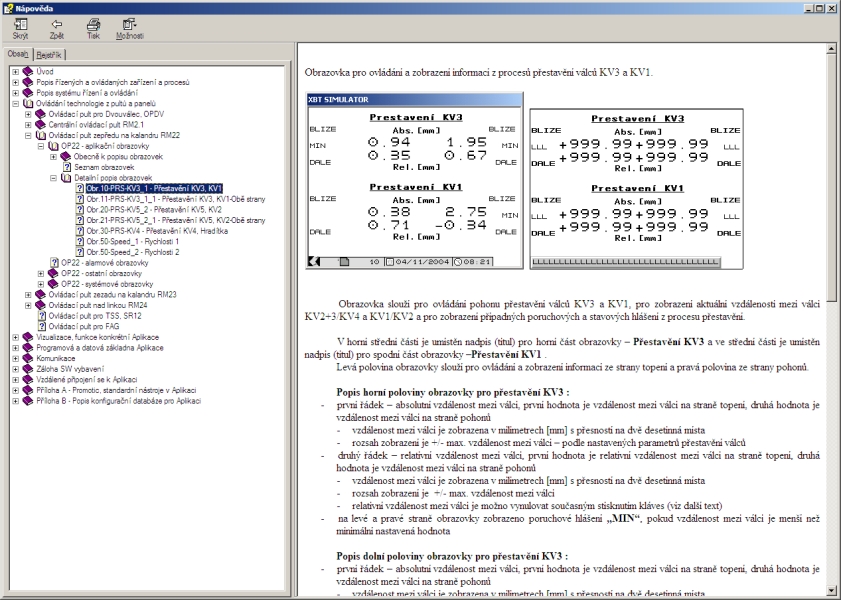841x600 pixels.
Task: Collapse OP22 - aplikační obrazovky node
Action: click(41, 146)
